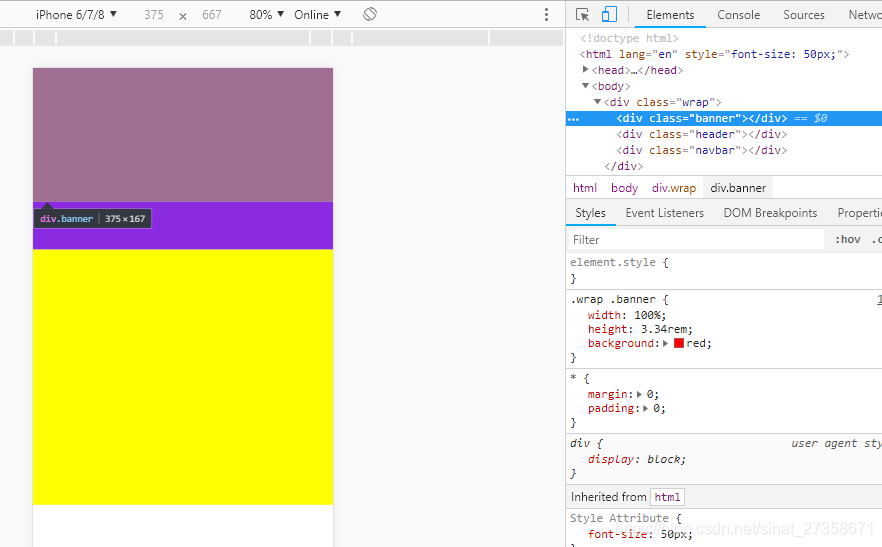Open the Event Listeners pane tab

[x=664, y=213]
